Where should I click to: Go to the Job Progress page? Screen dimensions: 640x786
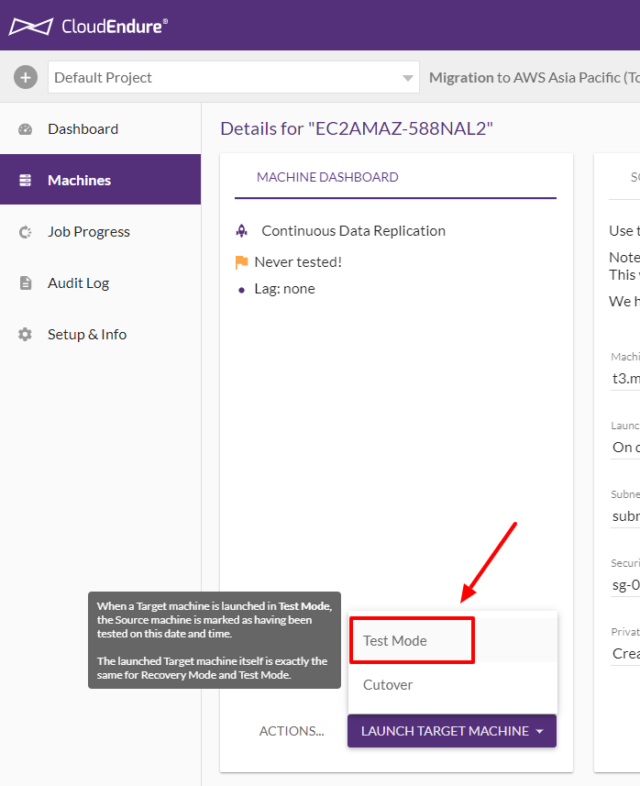[x=89, y=232]
